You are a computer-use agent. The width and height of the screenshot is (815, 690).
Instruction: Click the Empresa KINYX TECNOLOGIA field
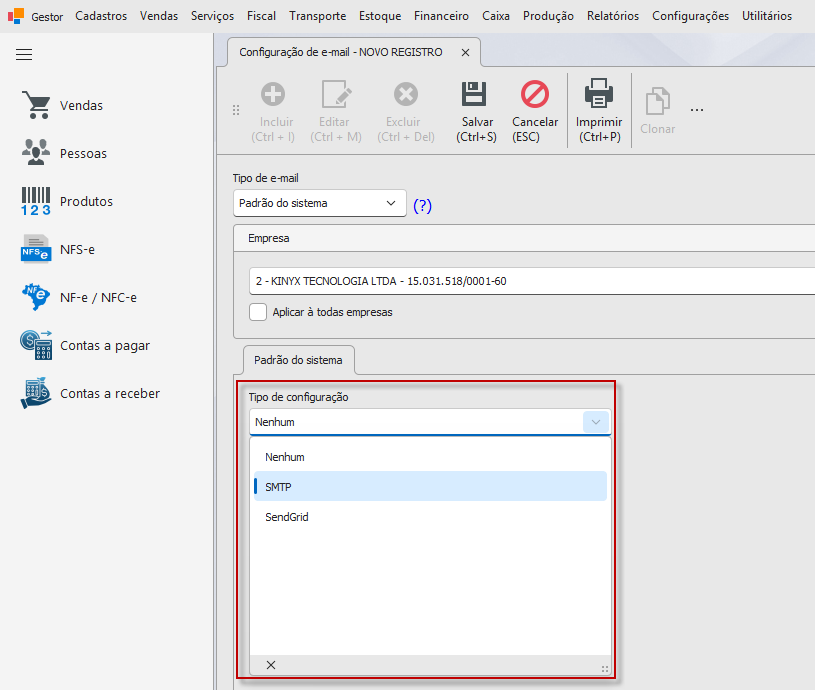(532, 281)
